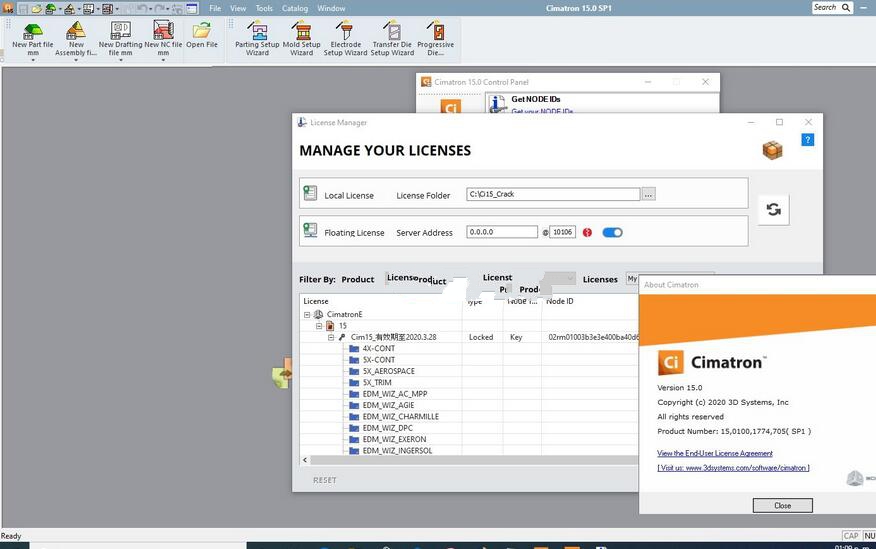This screenshot has height=549, width=876.
Task: Open dropdown arrow under New Drafting file mm
Action: [x=120, y=60]
